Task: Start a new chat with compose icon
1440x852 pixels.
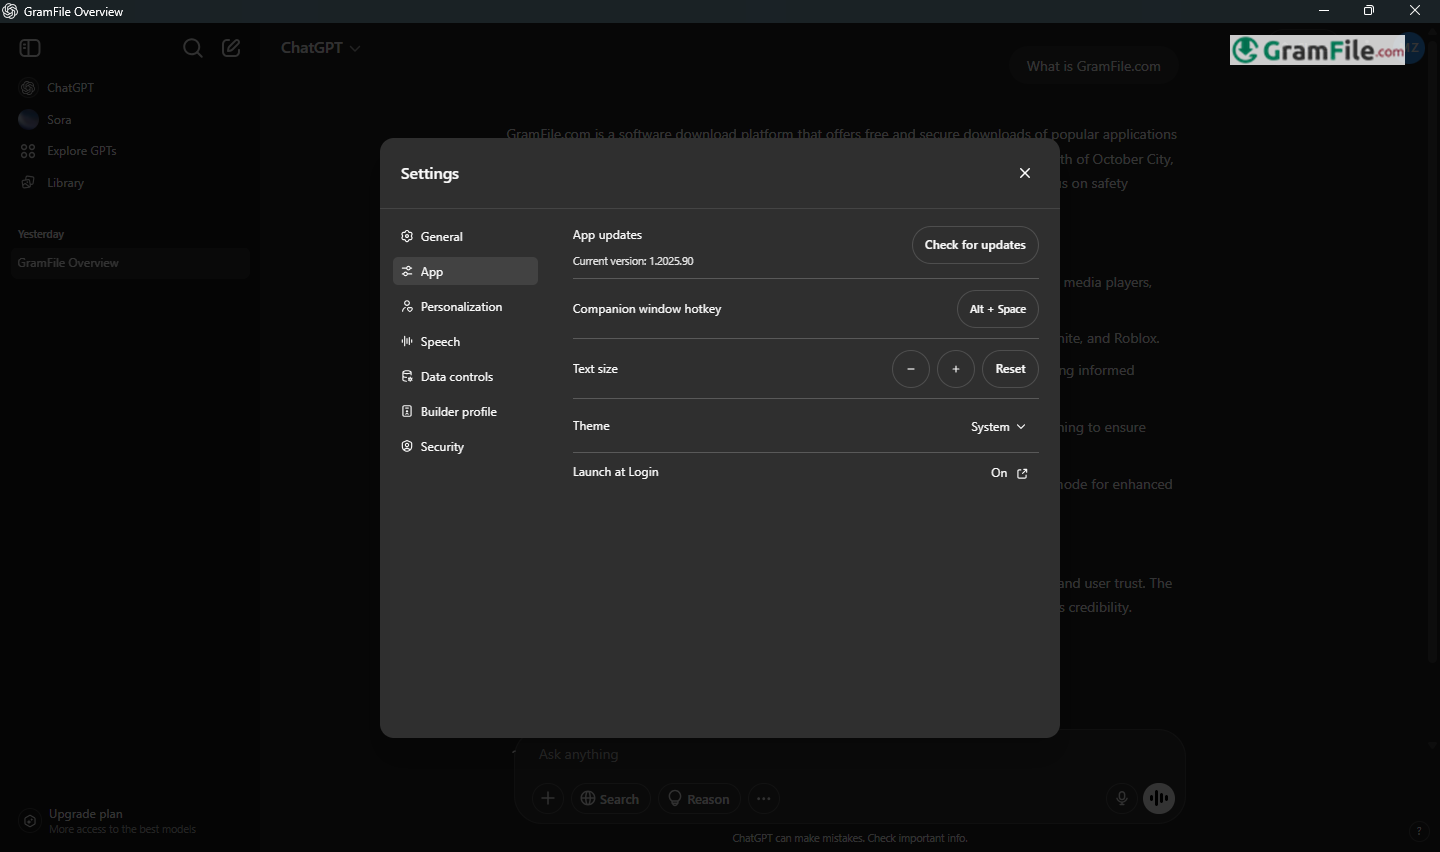Action: pyautogui.click(x=231, y=48)
